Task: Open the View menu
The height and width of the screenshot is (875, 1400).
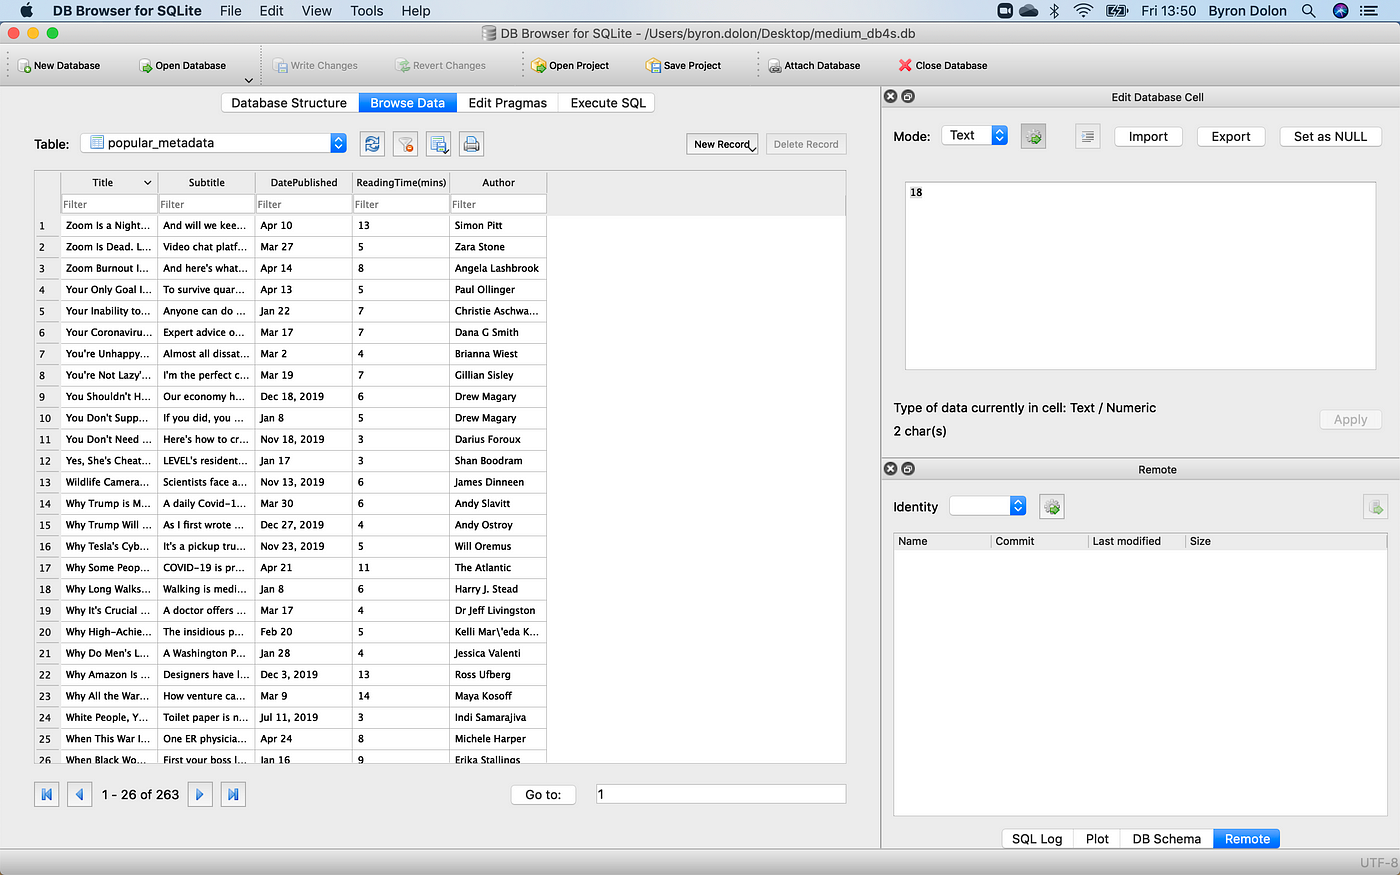Action: click(316, 11)
